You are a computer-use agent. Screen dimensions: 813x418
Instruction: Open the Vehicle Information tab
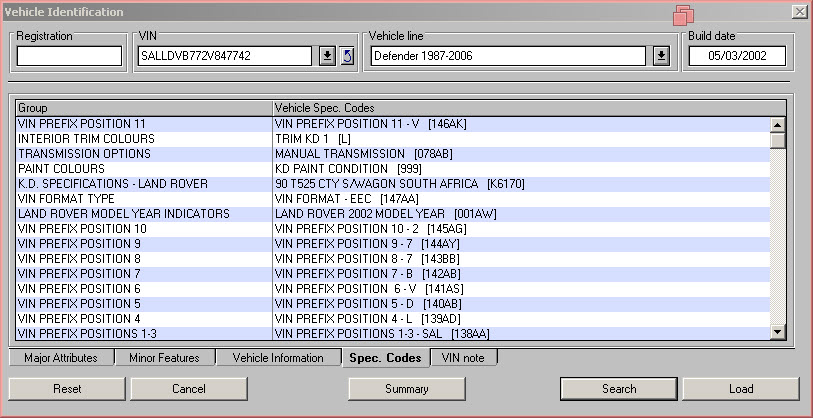pyautogui.click(x=278, y=358)
